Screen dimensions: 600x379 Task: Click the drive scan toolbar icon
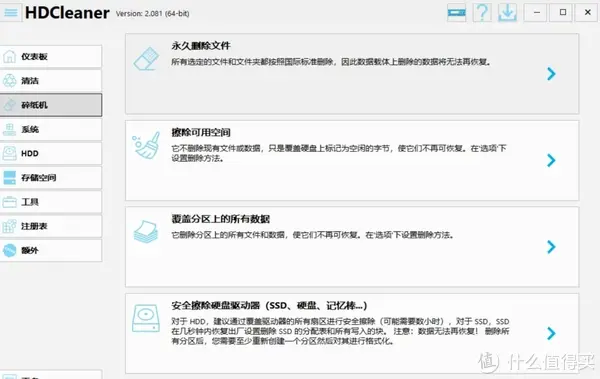tap(457, 13)
